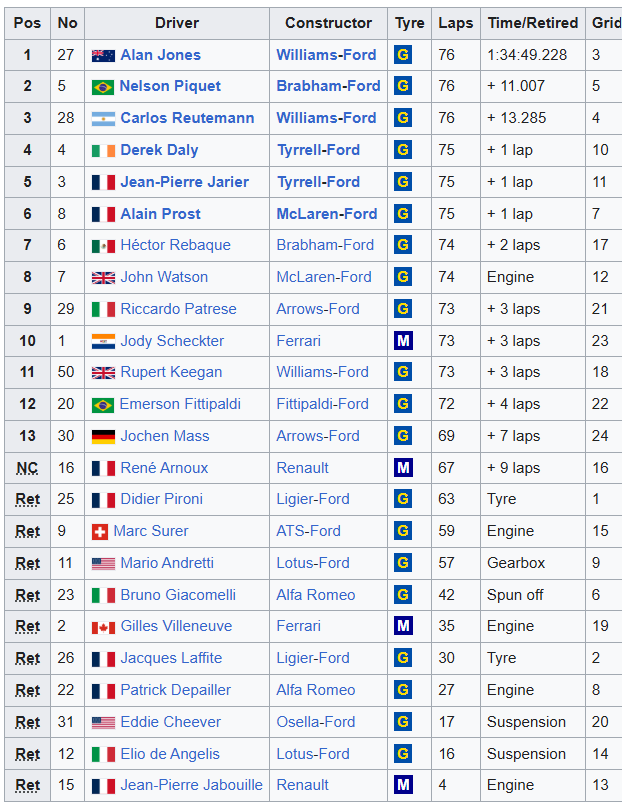This screenshot has height=802, width=622.
Task: Open Osella-Ford constructor link
Action: pyautogui.click(x=316, y=722)
